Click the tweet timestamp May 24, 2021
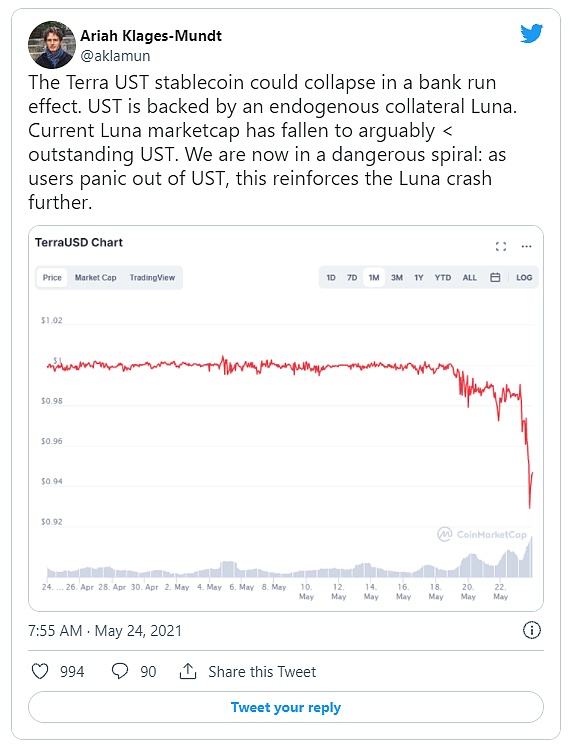The width and height of the screenshot is (571, 745). 138,630
